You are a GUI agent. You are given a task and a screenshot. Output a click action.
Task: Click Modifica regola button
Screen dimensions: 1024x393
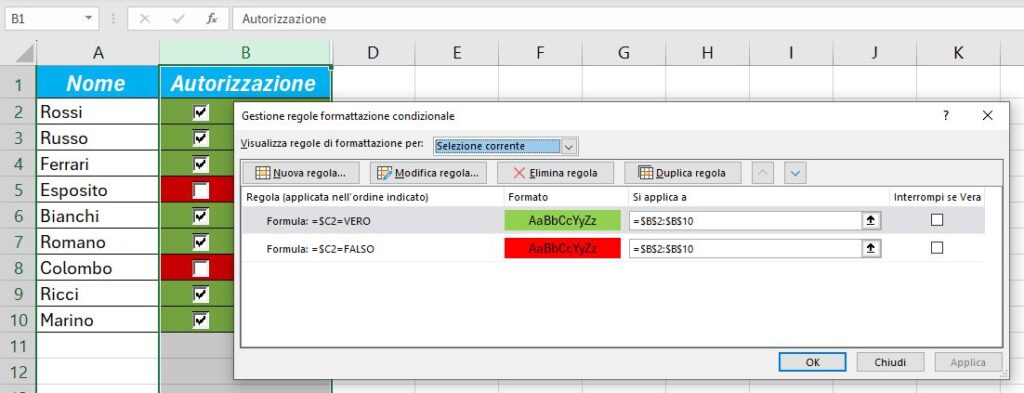(428, 173)
